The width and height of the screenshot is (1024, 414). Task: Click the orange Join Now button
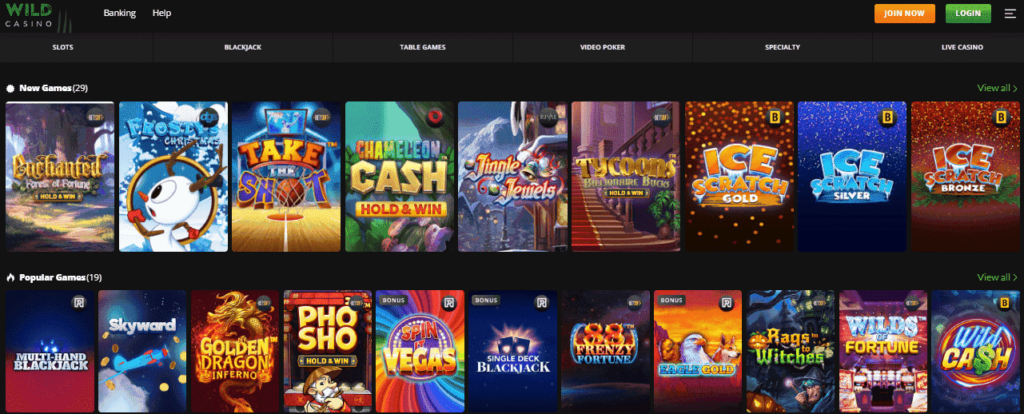pyautogui.click(x=904, y=13)
